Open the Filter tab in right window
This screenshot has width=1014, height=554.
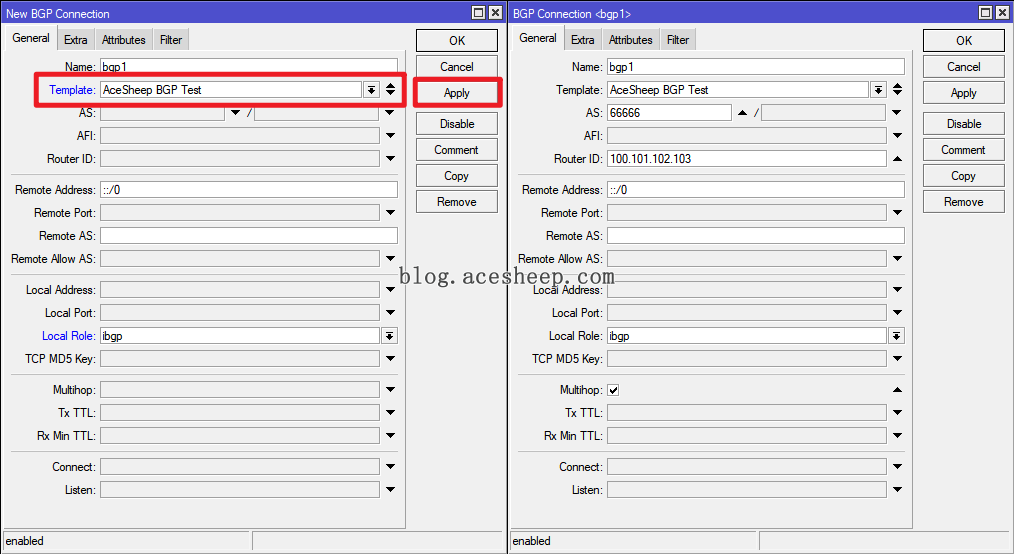point(678,40)
